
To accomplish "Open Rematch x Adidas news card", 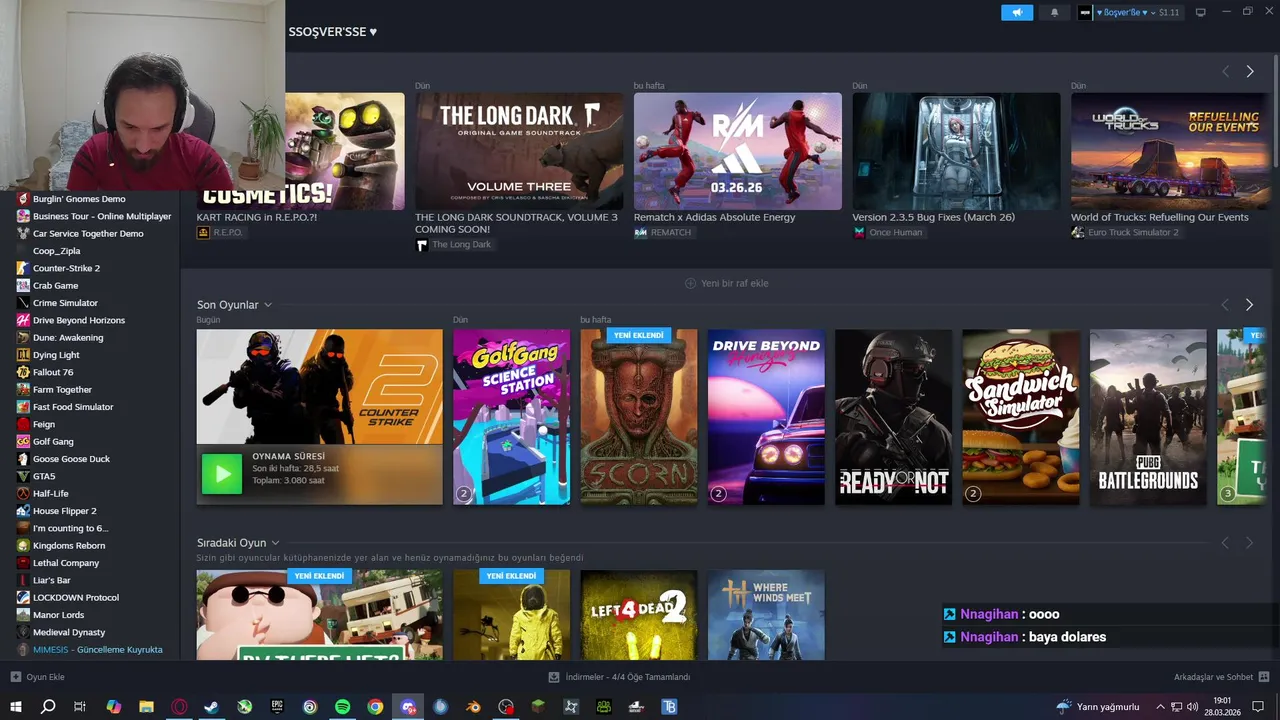I will 738,151.
